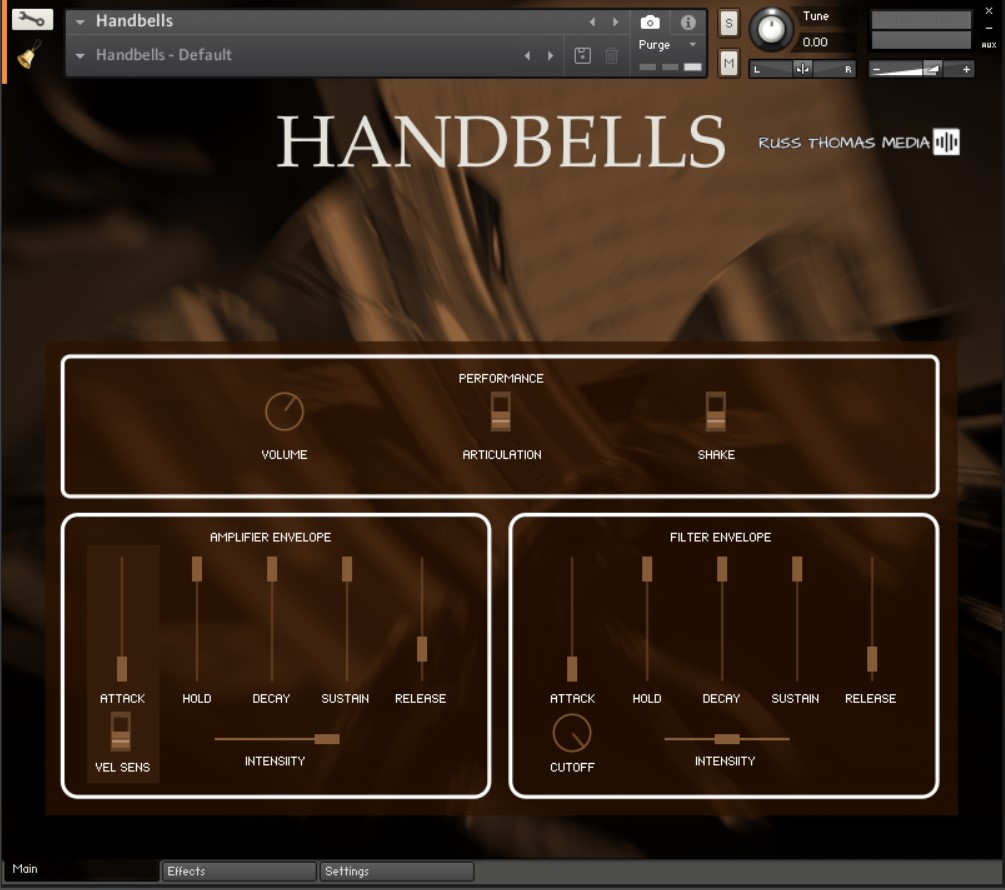Decrease volume with the minus icon
The height and width of the screenshot is (890, 1005).
point(876,69)
